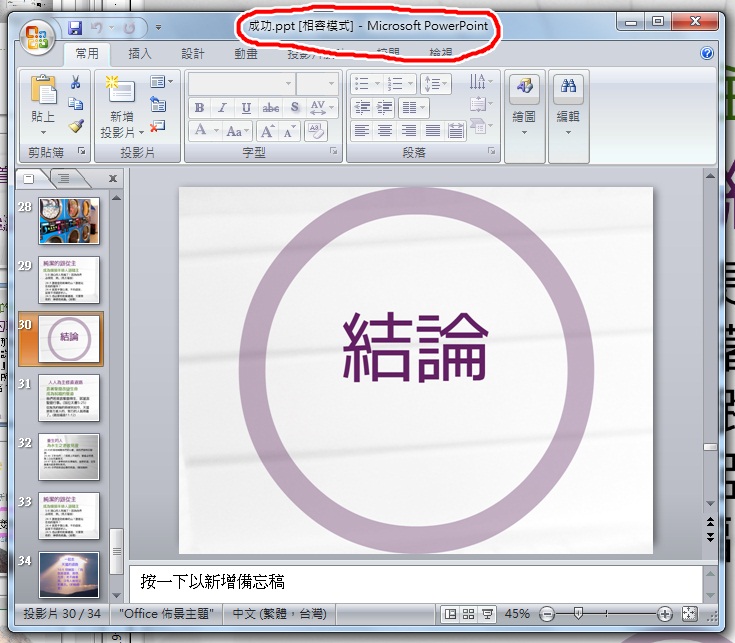The height and width of the screenshot is (643, 735).
Task: Justify paragraph text
Action: [432, 130]
